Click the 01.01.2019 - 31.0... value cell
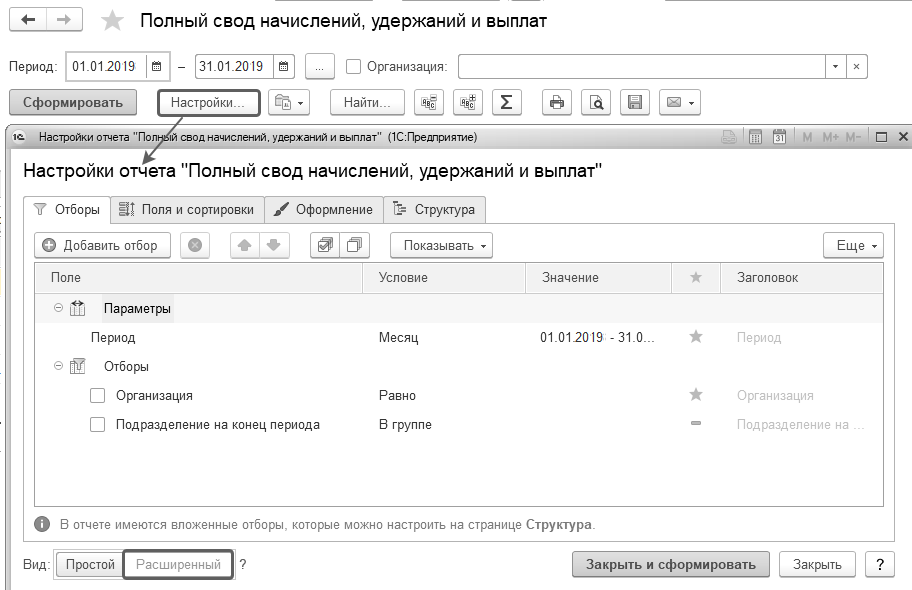 tap(597, 337)
